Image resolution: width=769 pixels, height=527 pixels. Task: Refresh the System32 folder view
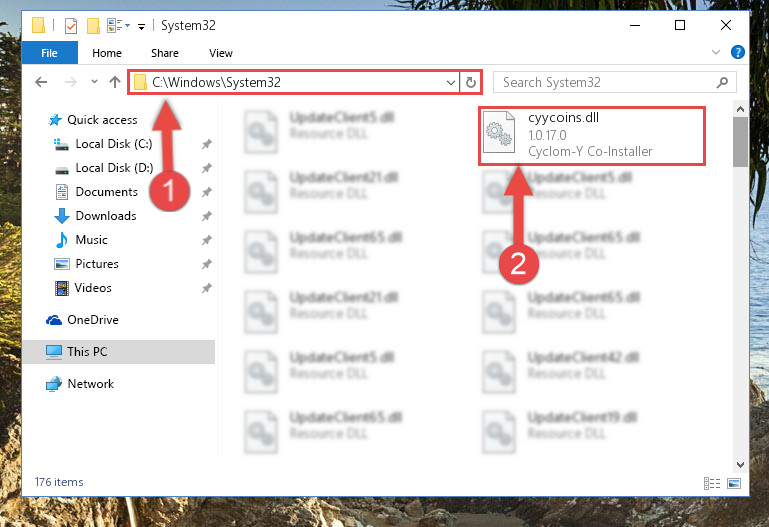pyautogui.click(x=471, y=82)
